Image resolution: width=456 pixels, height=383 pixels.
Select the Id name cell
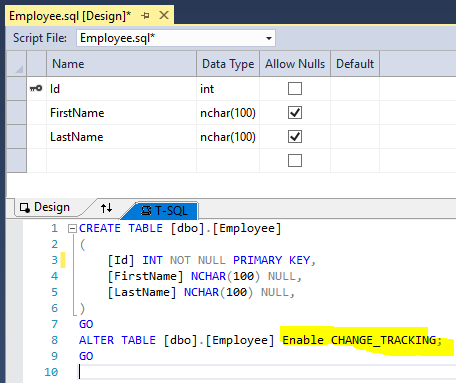121,89
